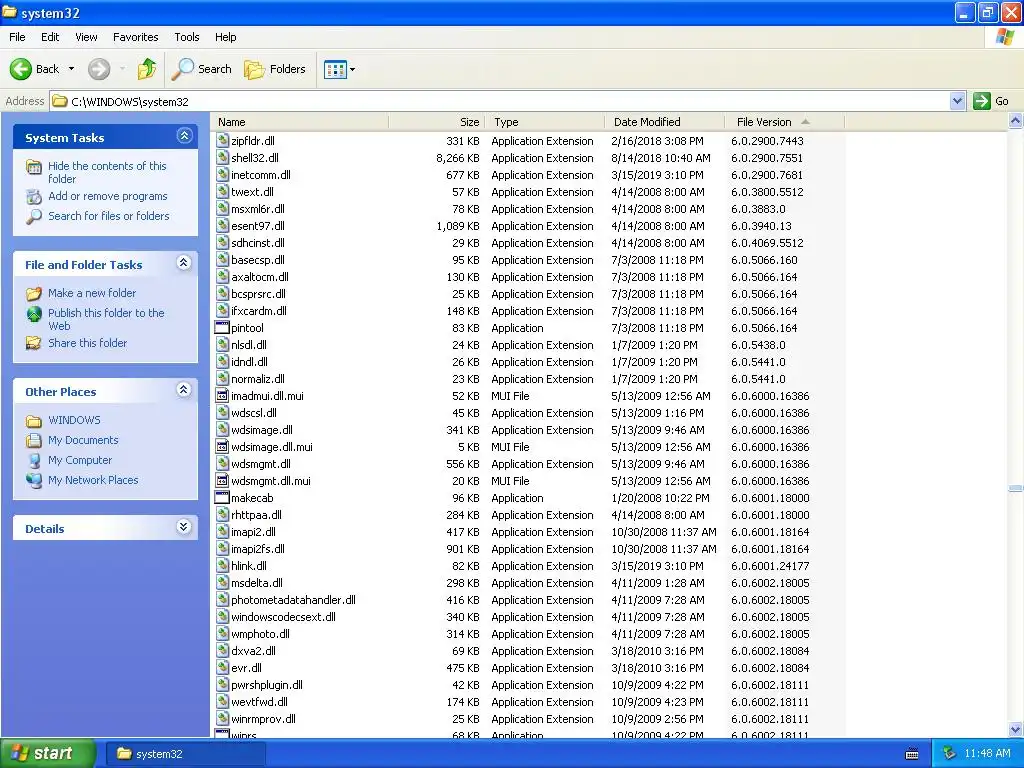The image size is (1024, 768).
Task: Open the View menu
Action: (86, 37)
